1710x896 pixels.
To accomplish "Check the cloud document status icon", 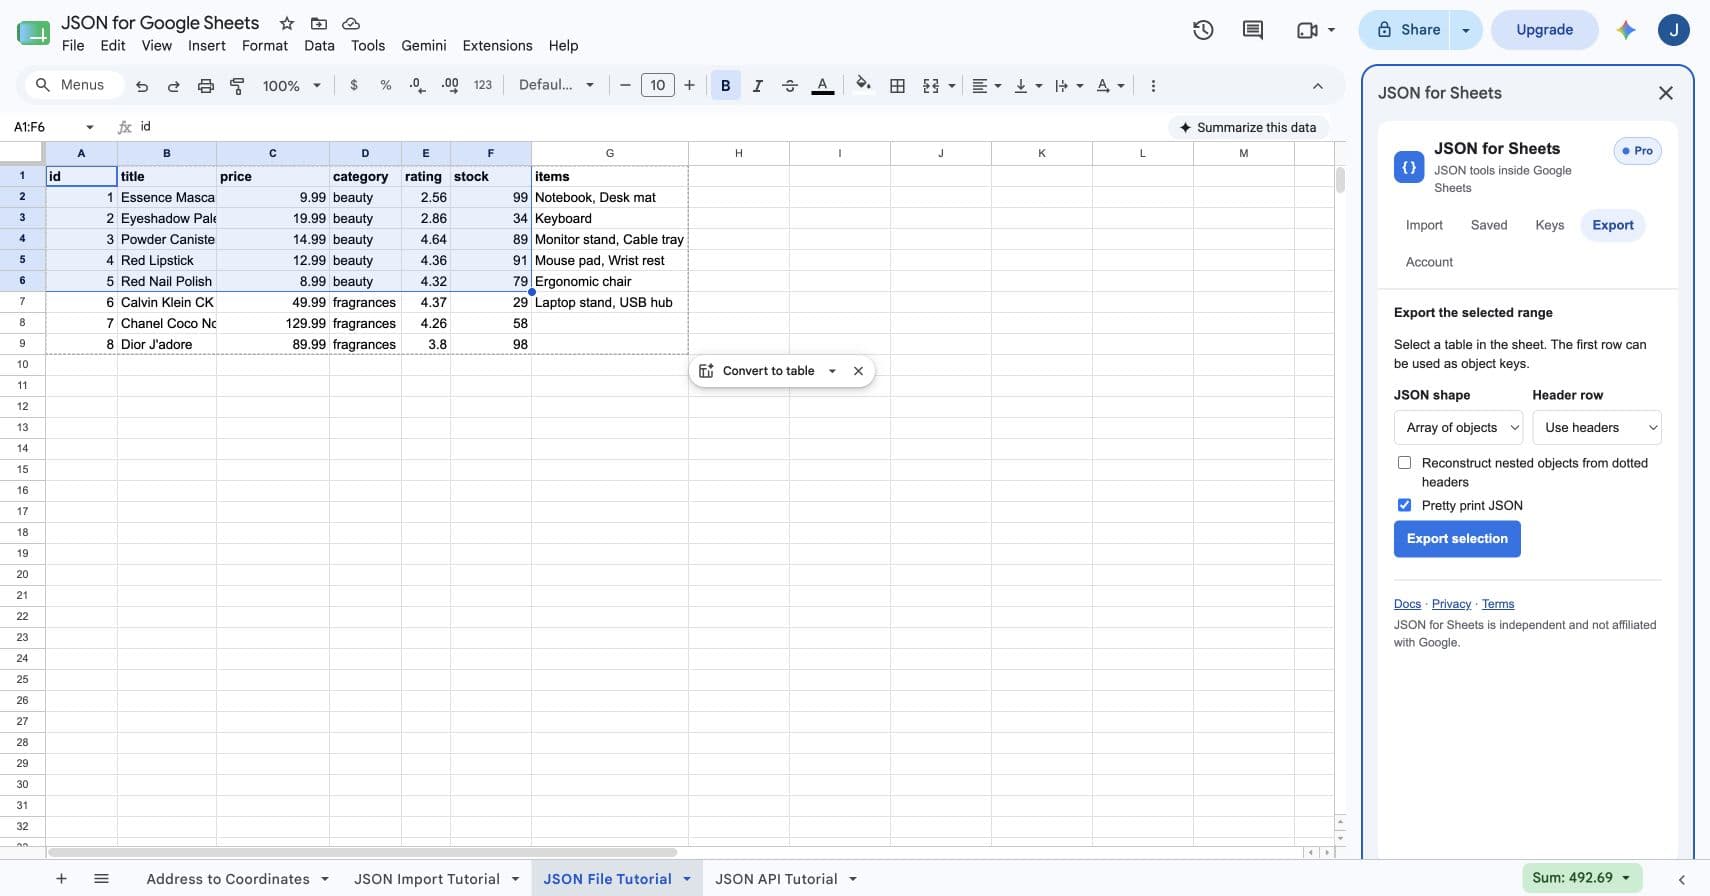I will click(351, 23).
